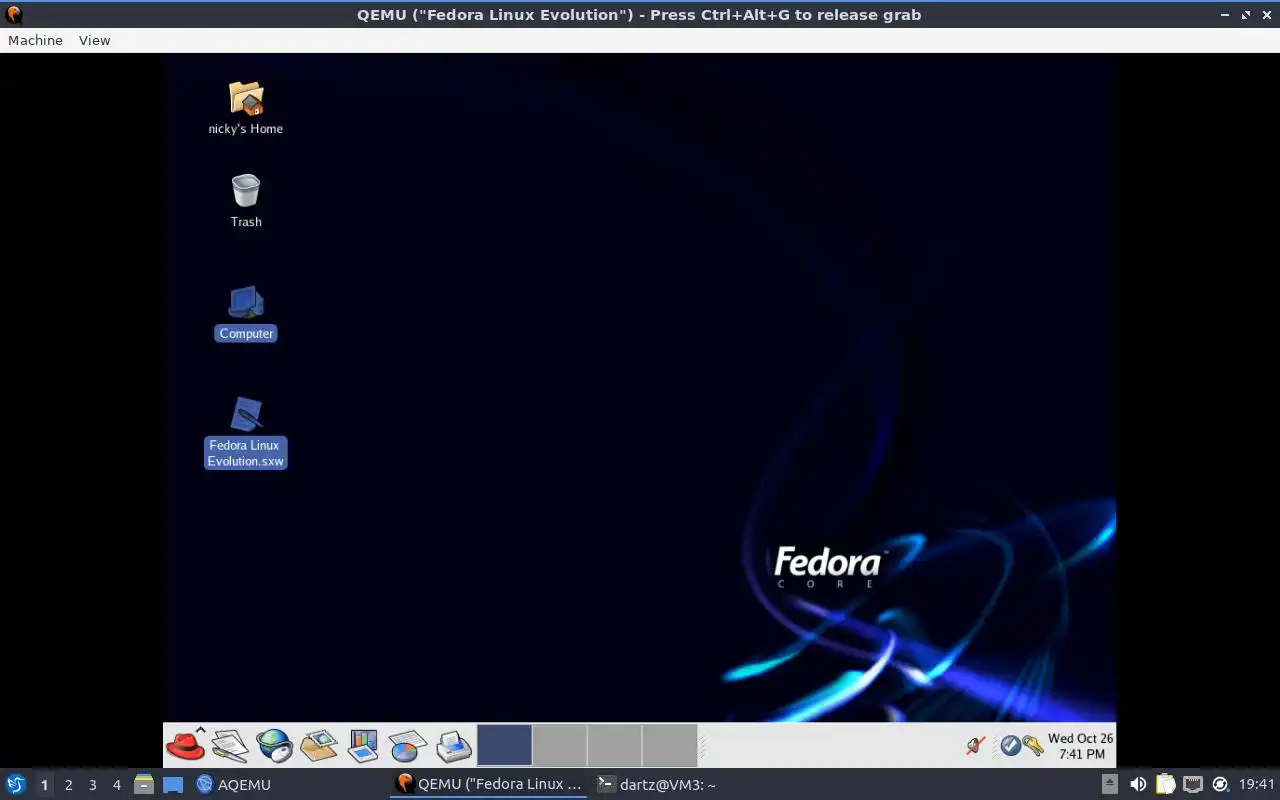Switch to first Fedora workspace
The height and width of the screenshot is (800, 1280).
pyautogui.click(x=504, y=745)
